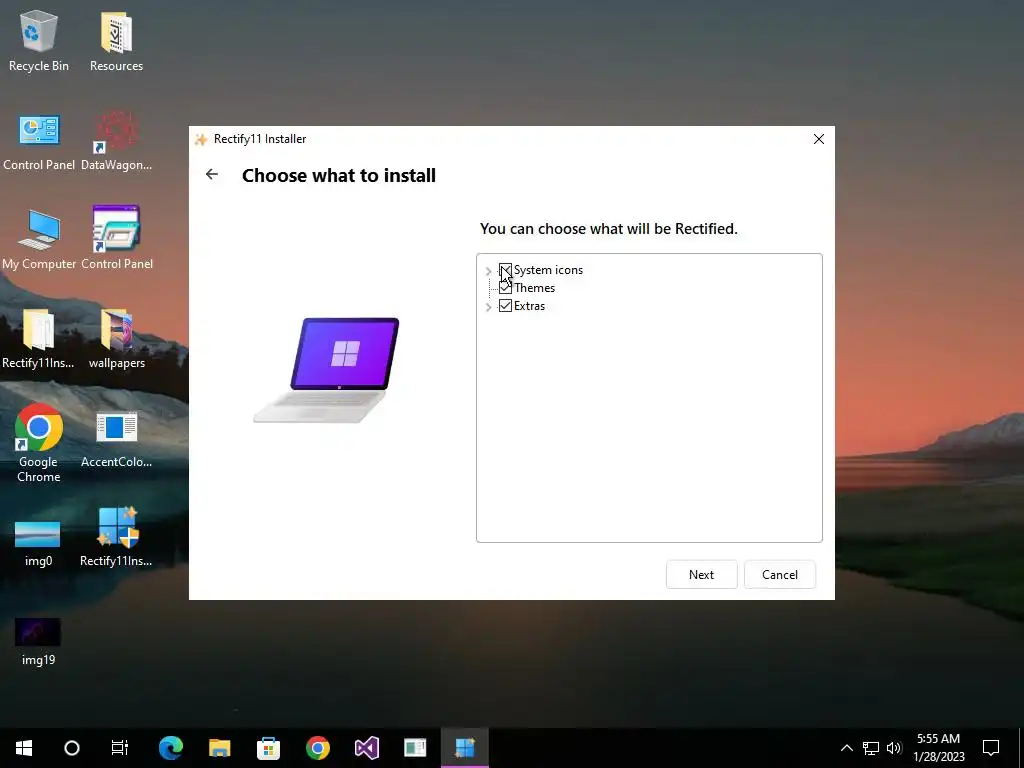Close the Rectify11 Installer window
Image resolution: width=1024 pixels, height=768 pixels.
click(818, 139)
